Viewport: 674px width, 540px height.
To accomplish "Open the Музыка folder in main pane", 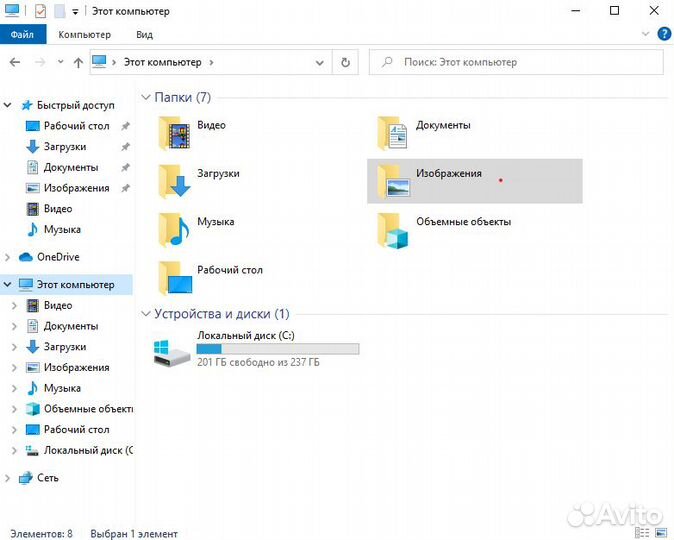I will coord(176,229).
